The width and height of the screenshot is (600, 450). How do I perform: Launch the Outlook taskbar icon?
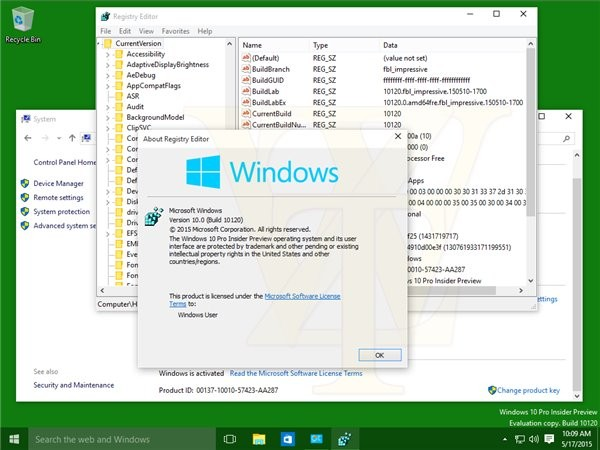(286, 439)
